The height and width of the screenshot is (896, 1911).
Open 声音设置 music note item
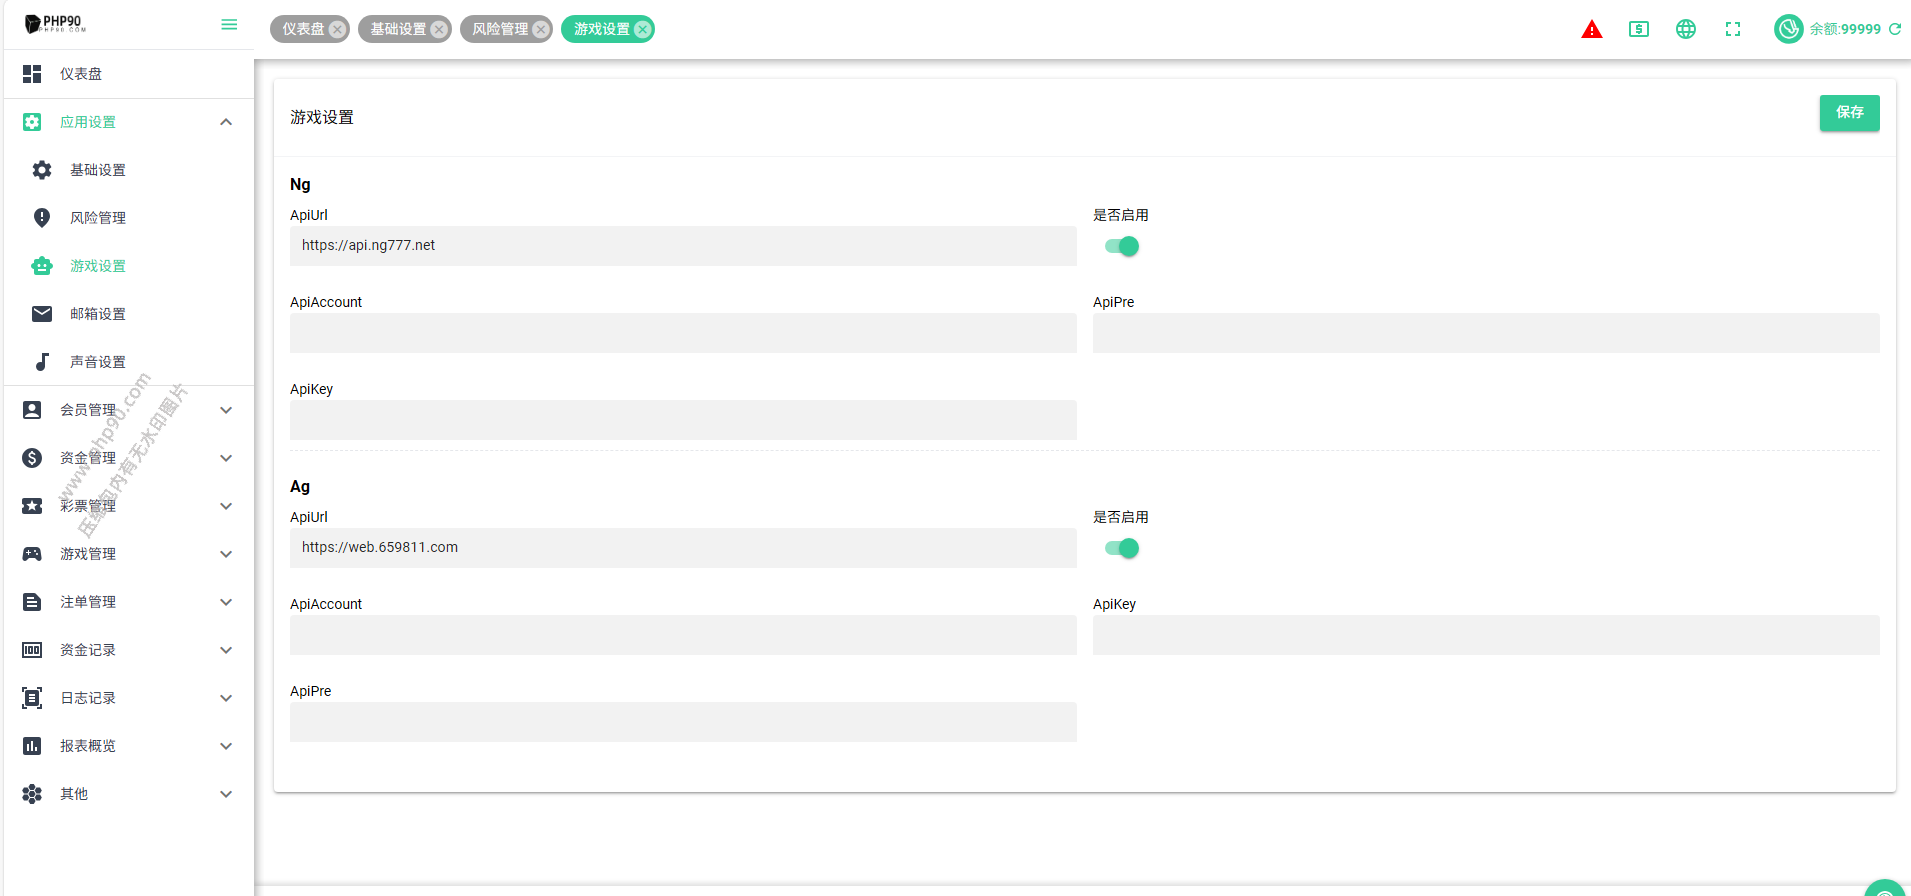(x=97, y=362)
